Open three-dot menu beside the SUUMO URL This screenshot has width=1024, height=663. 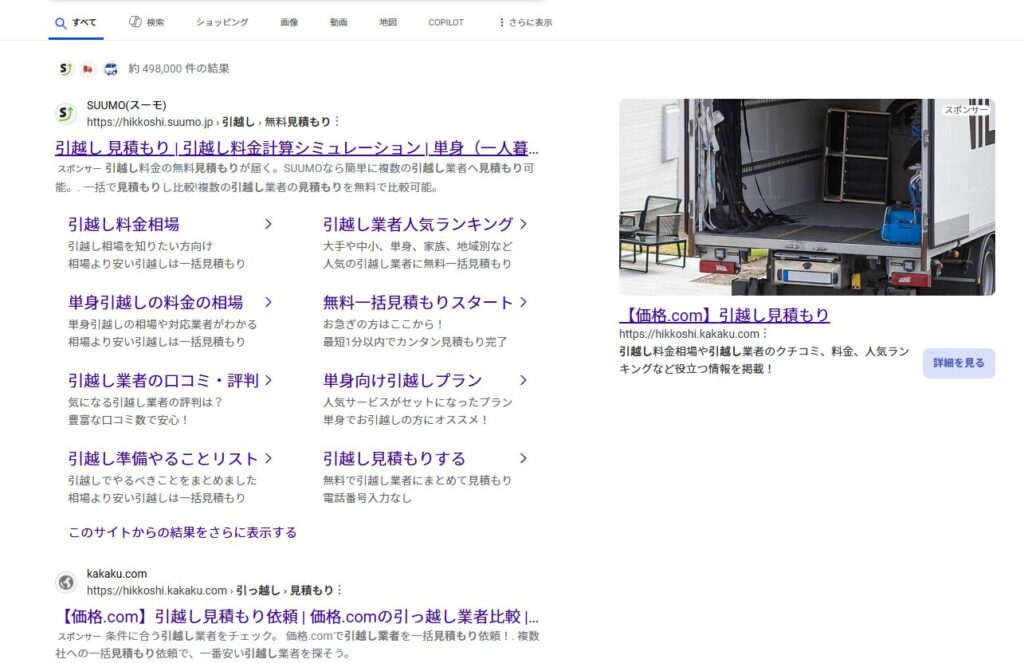click(337, 122)
